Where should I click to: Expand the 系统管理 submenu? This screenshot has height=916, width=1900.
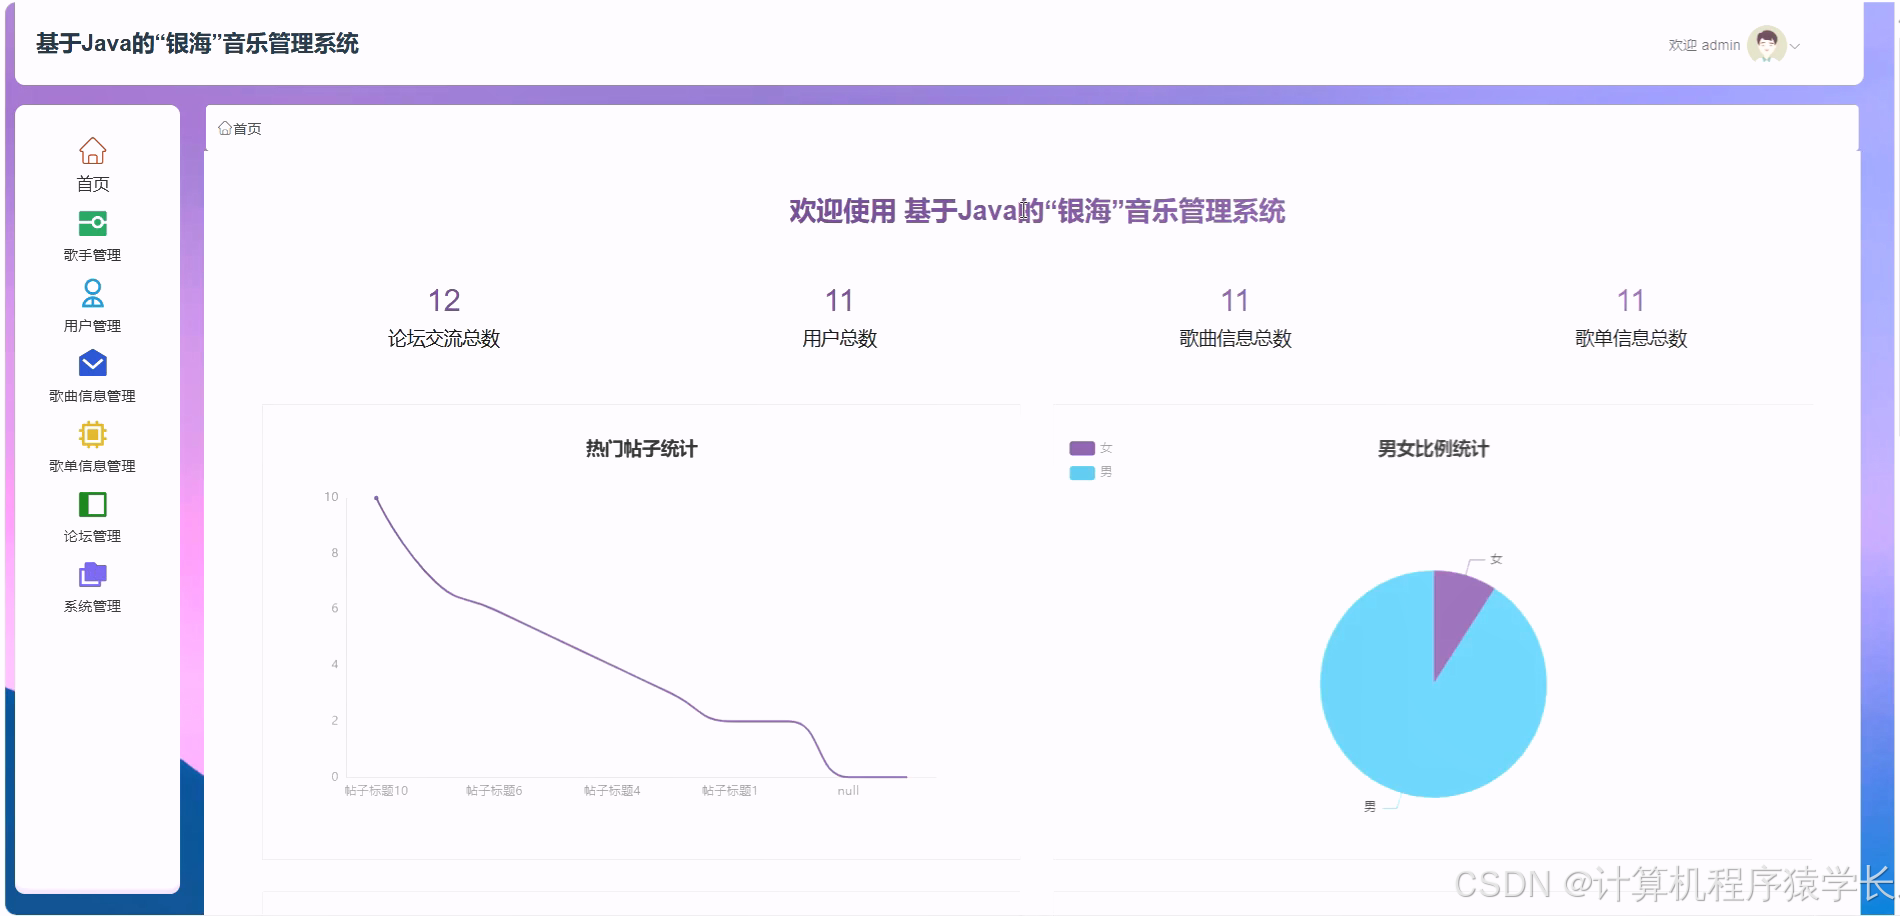(92, 605)
